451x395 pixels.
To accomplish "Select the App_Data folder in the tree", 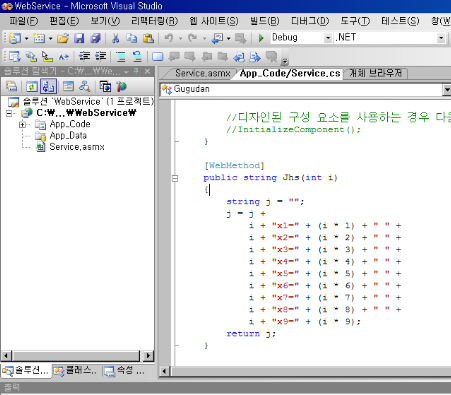I will pyautogui.click(x=68, y=136).
